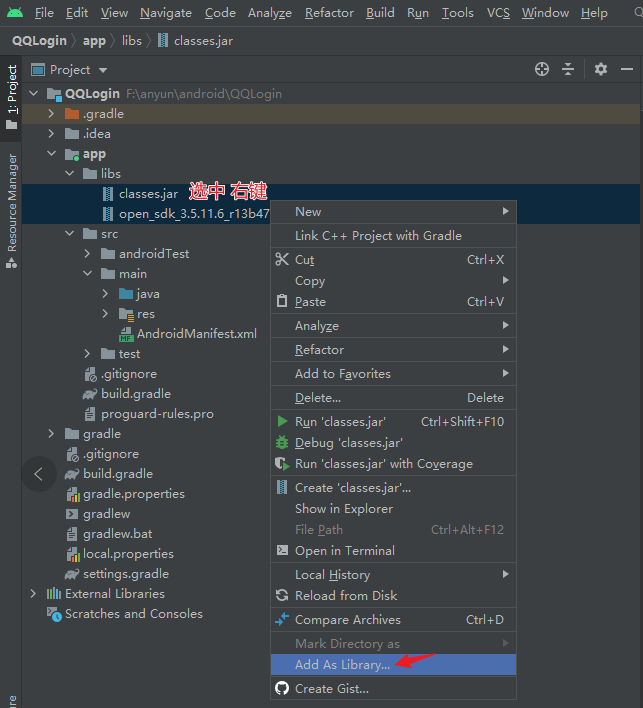Viewport: 643px width, 708px height.
Task: Click the green Run arrow icon
Action: (x=283, y=421)
